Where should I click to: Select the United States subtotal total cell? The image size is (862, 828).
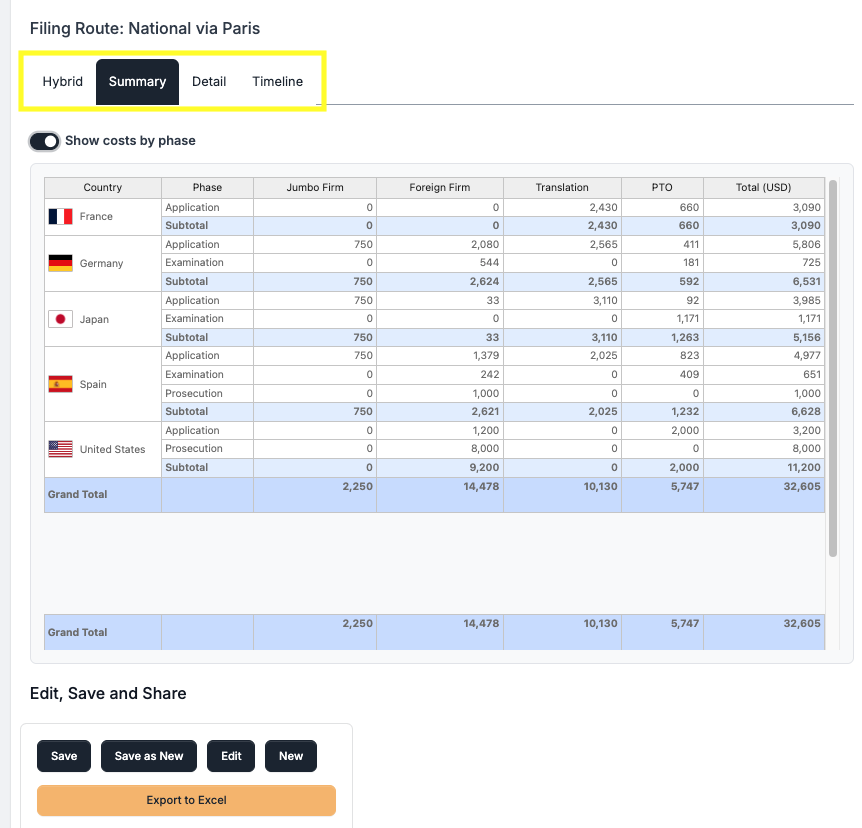[764, 467]
